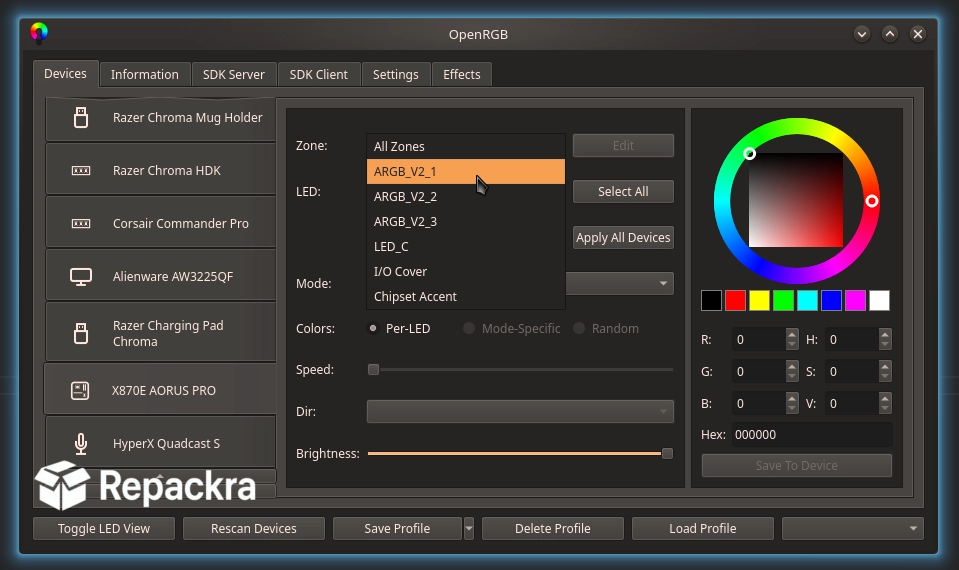959x570 pixels.
Task: Click the Apply All Devices button
Action: pos(623,237)
